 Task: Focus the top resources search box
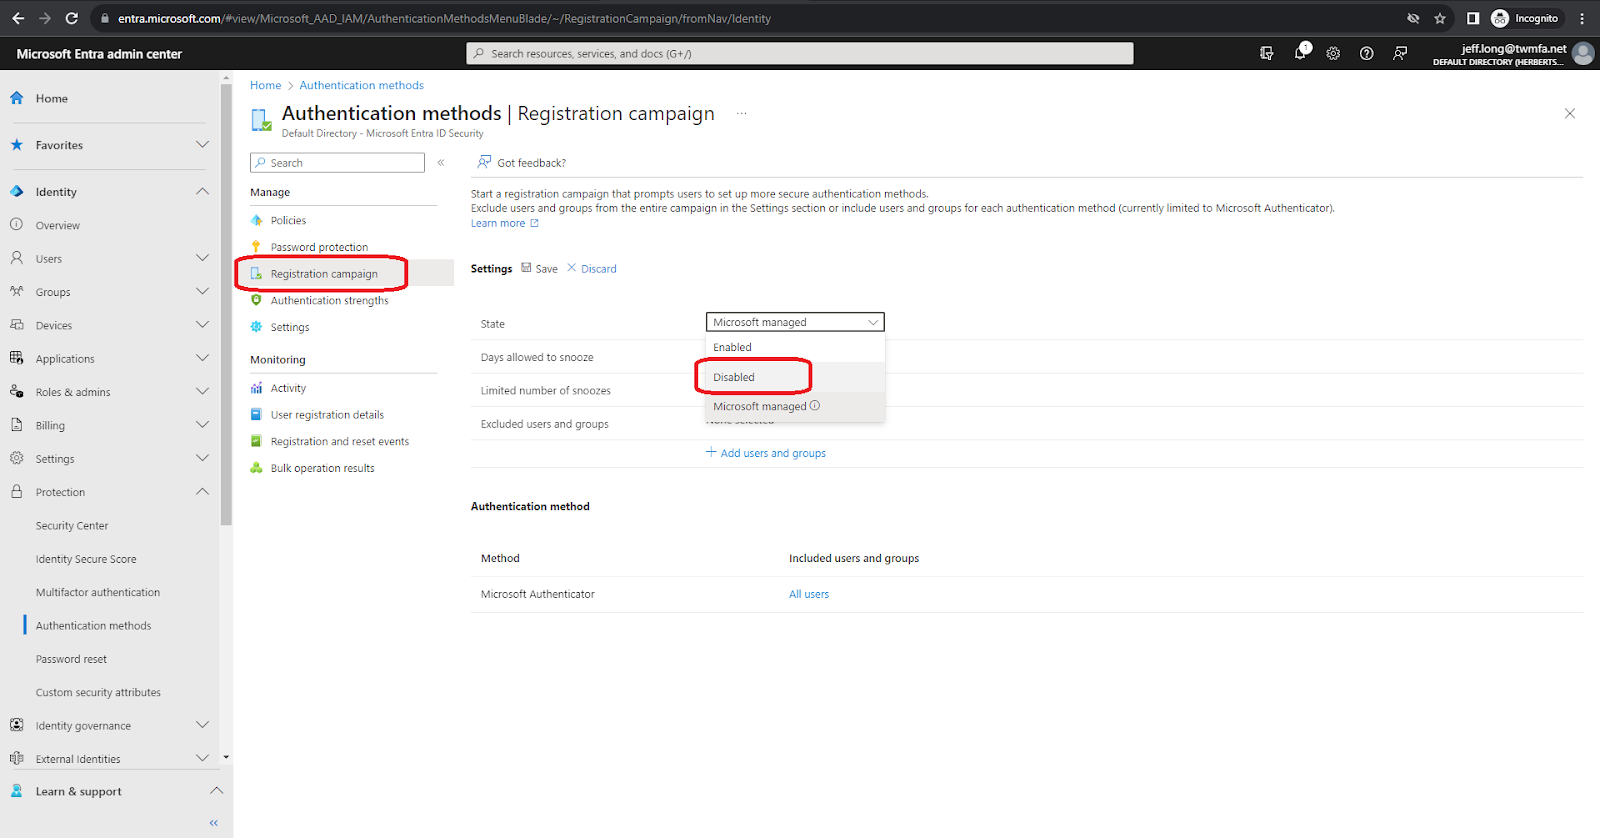pyautogui.click(x=800, y=53)
